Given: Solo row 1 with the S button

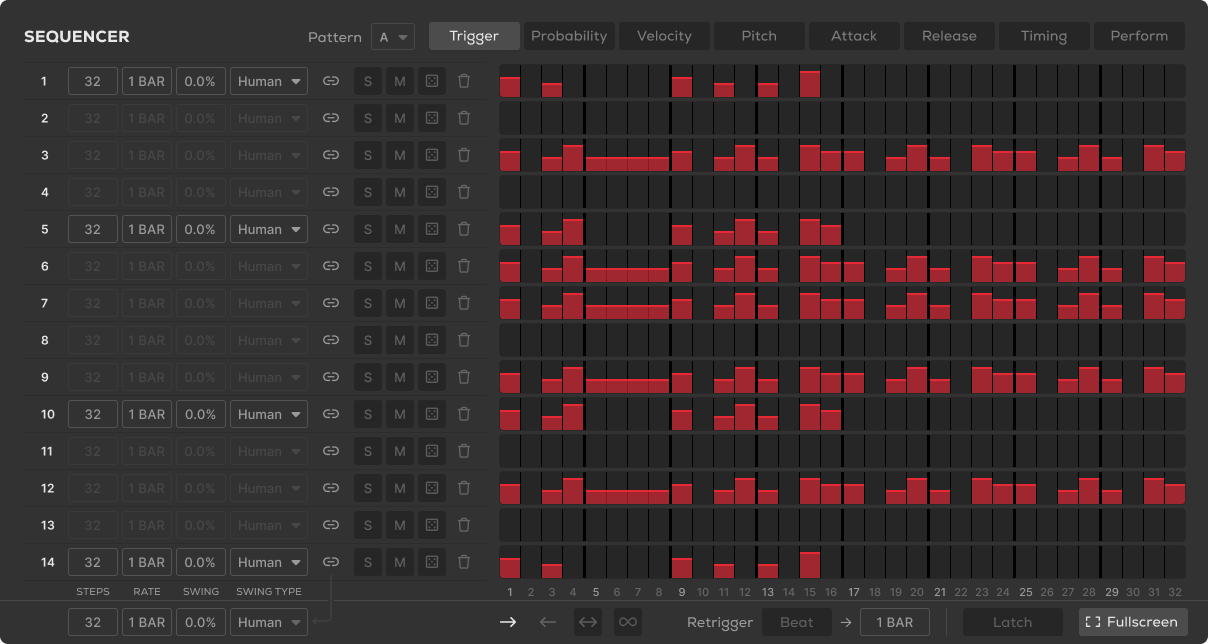Looking at the screenshot, I should click(368, 81).
